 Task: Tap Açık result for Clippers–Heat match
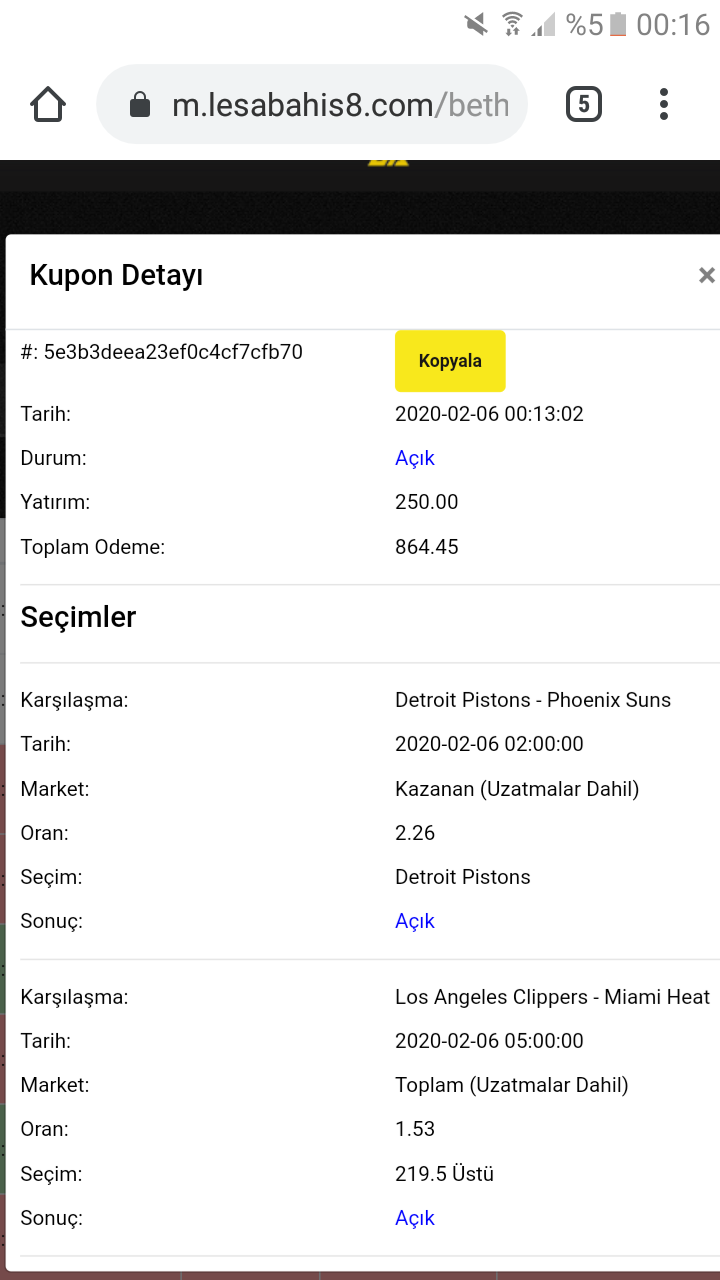pos(415,1218)
